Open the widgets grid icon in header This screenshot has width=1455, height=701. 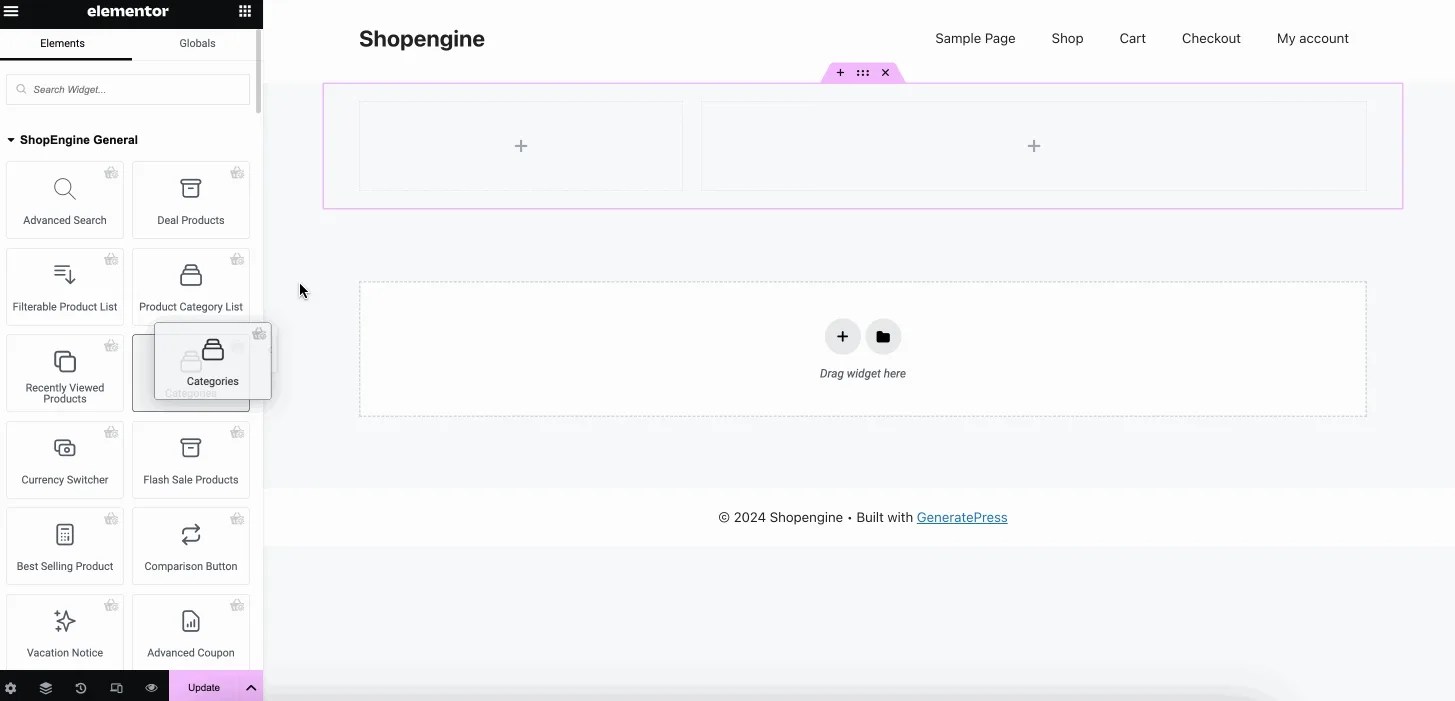[244, 12]
